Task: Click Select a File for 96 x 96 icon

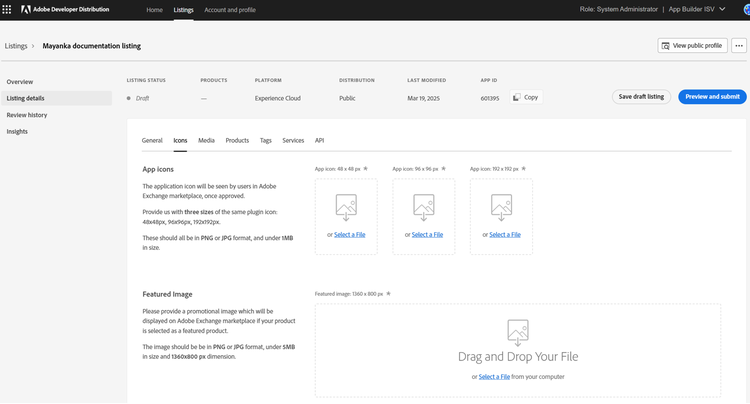Action: (427, 234)
